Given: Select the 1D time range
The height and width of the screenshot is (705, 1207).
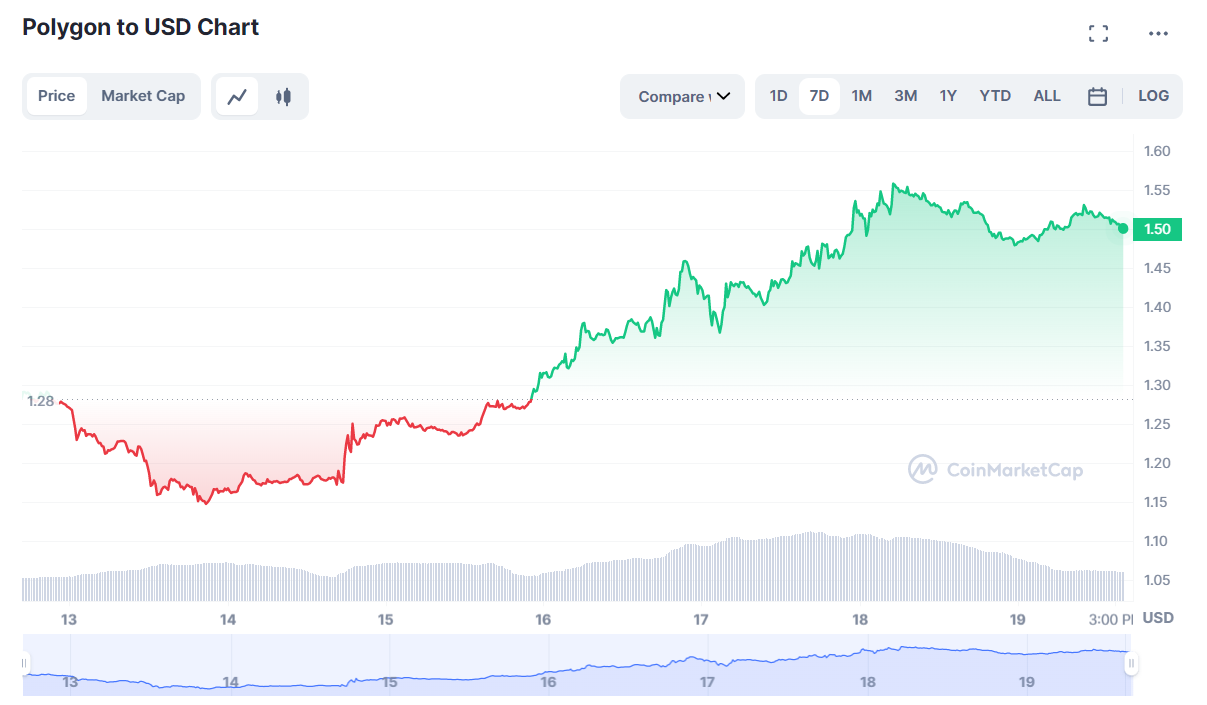Looking at the screenshot, I should pyautogui.click(x=778, y=96).
